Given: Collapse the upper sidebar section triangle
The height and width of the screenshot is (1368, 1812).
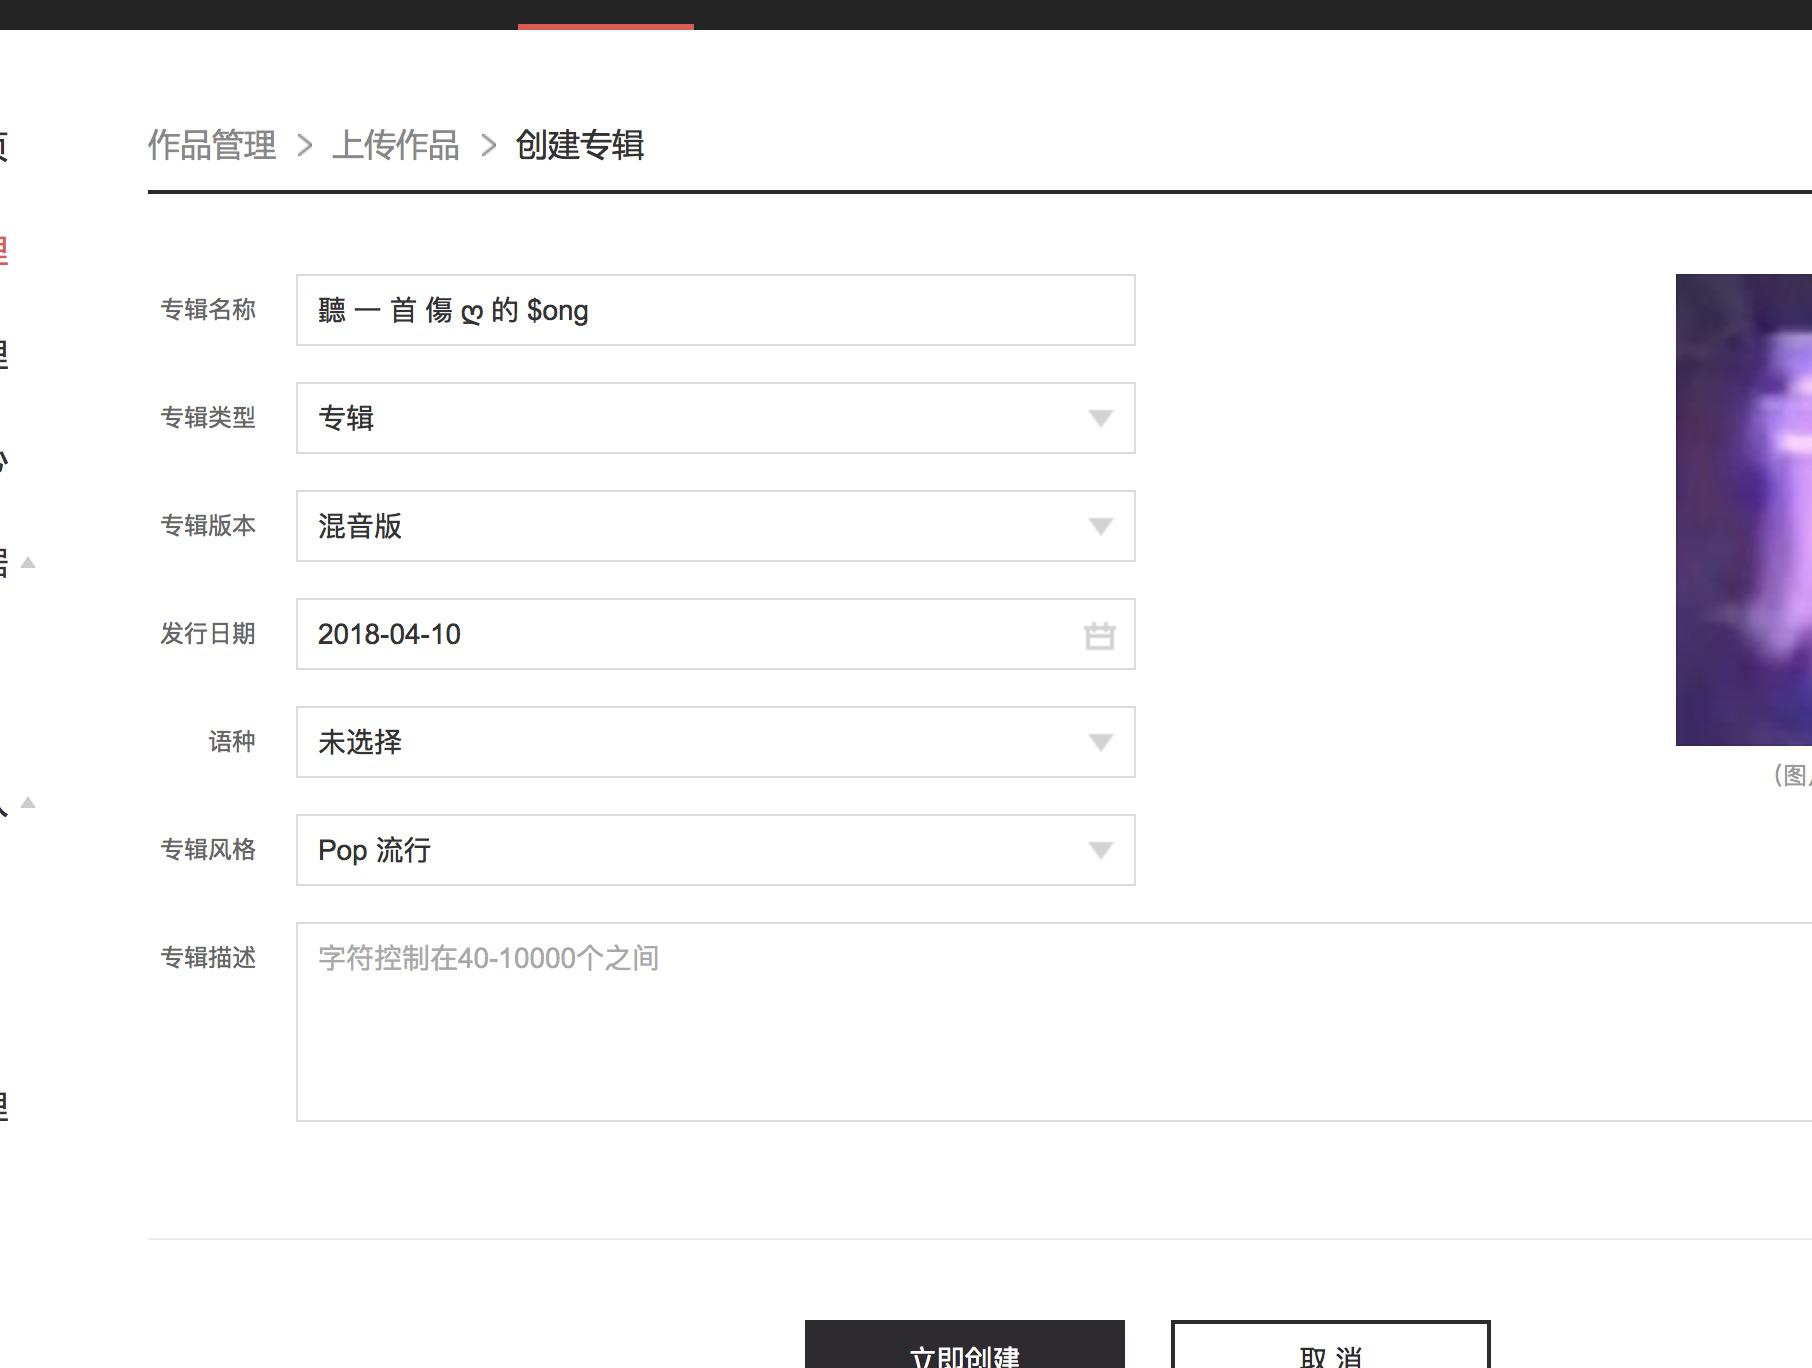Looking at the screenshot, I should [x=28, y=563].
